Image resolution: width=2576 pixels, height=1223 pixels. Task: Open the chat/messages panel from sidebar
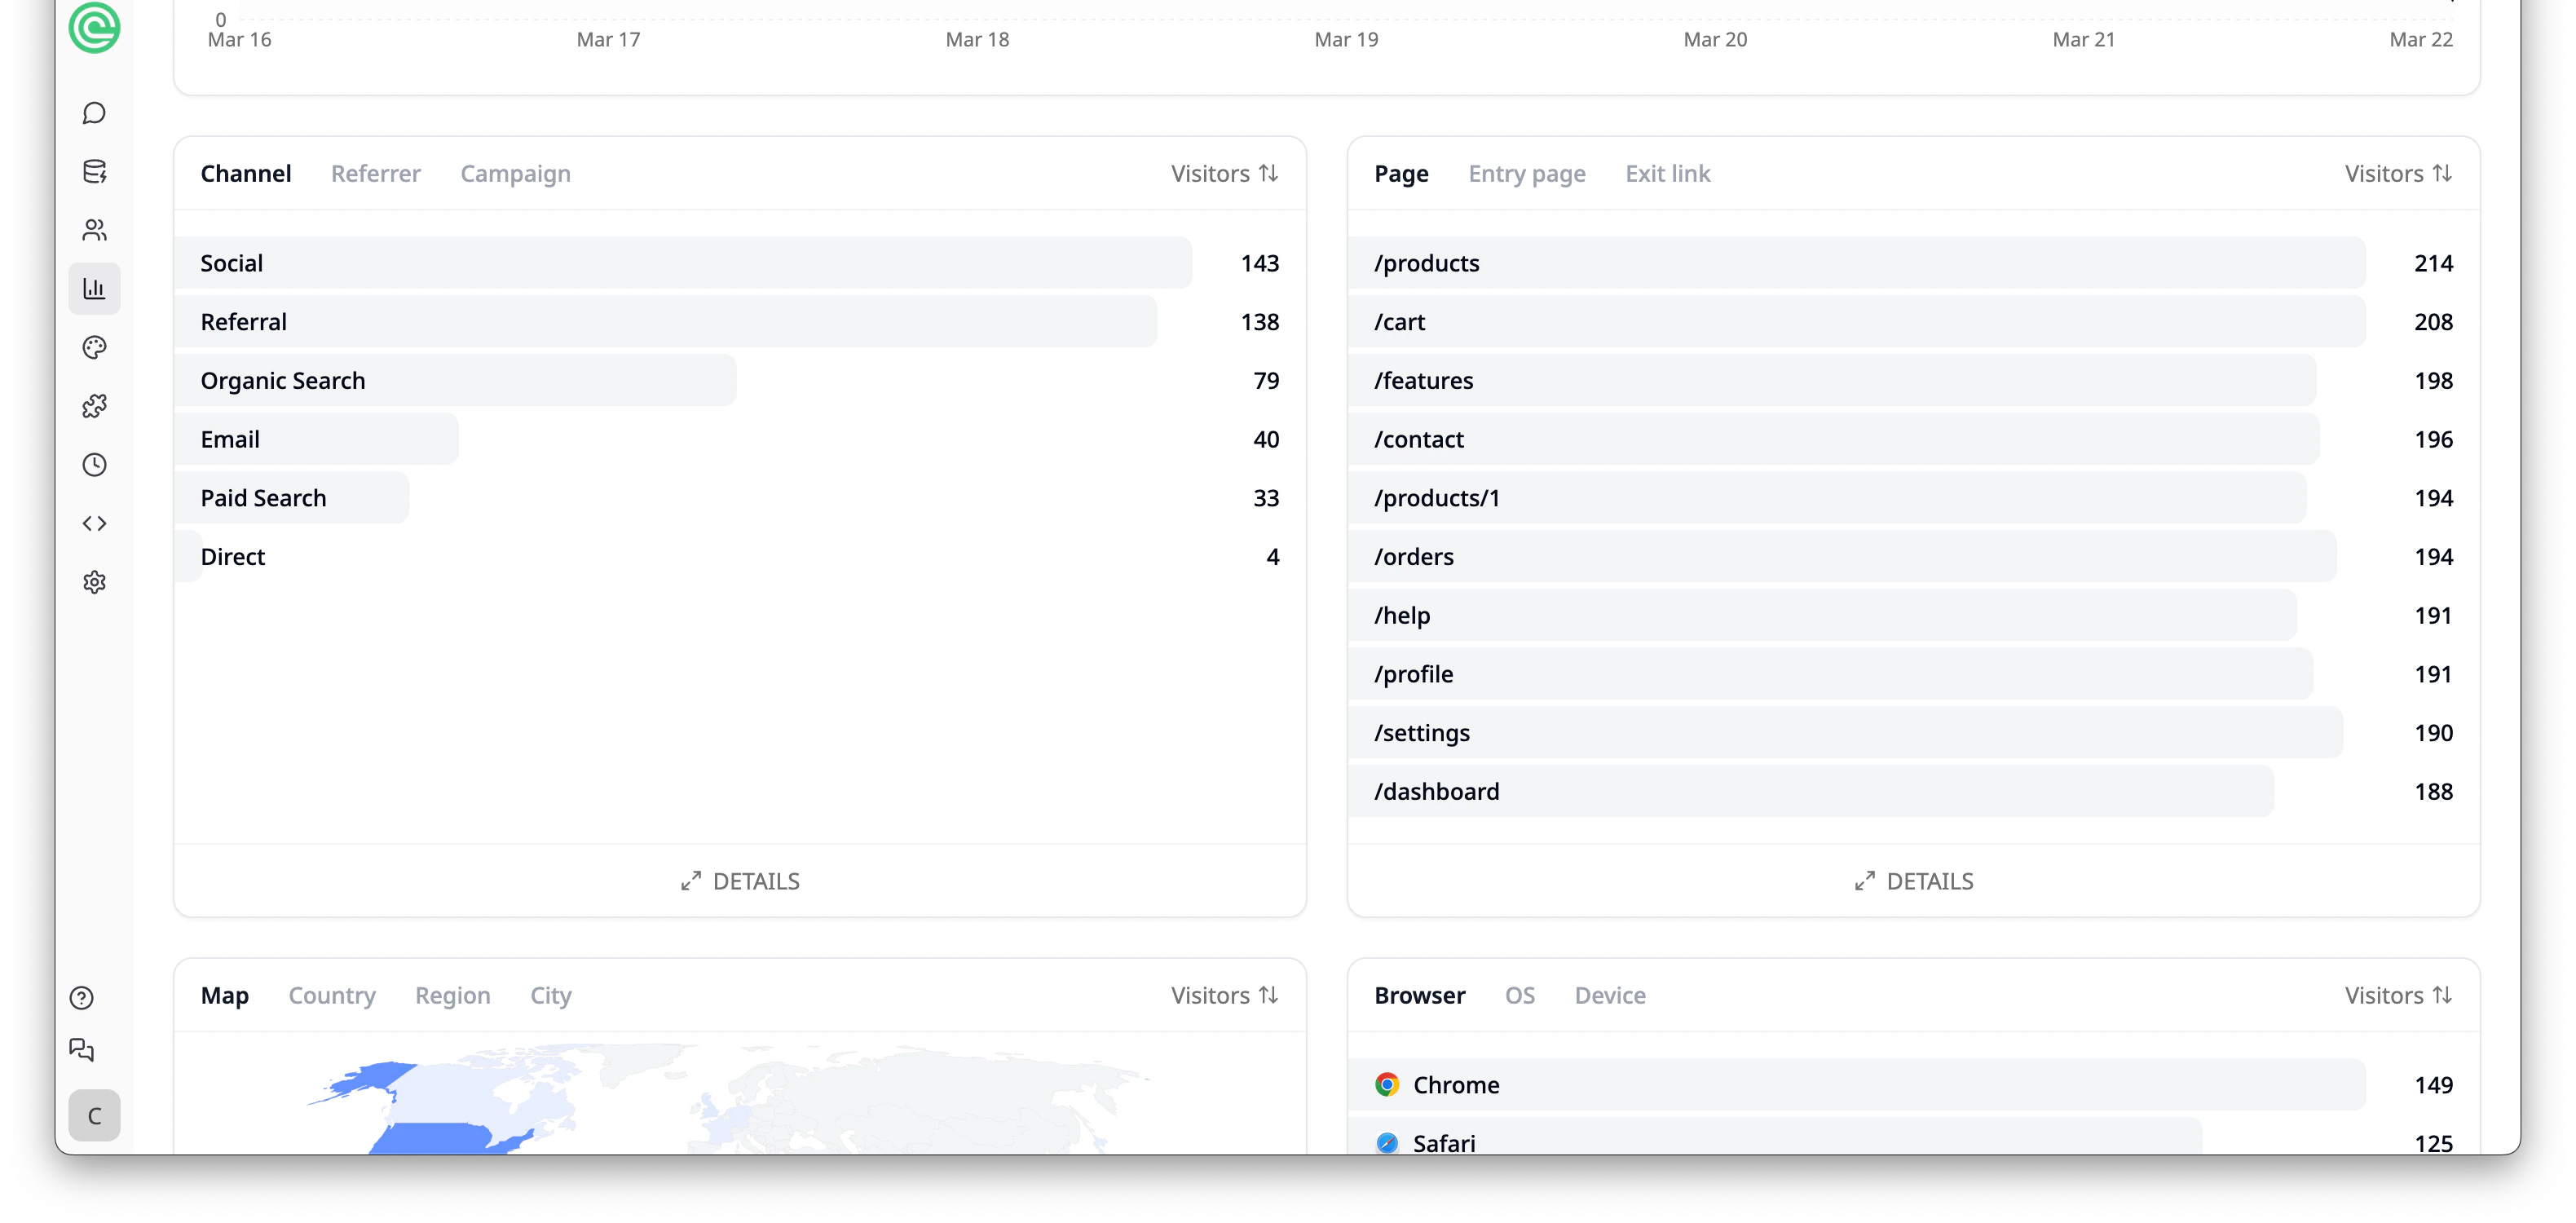[x=94, y=113]
